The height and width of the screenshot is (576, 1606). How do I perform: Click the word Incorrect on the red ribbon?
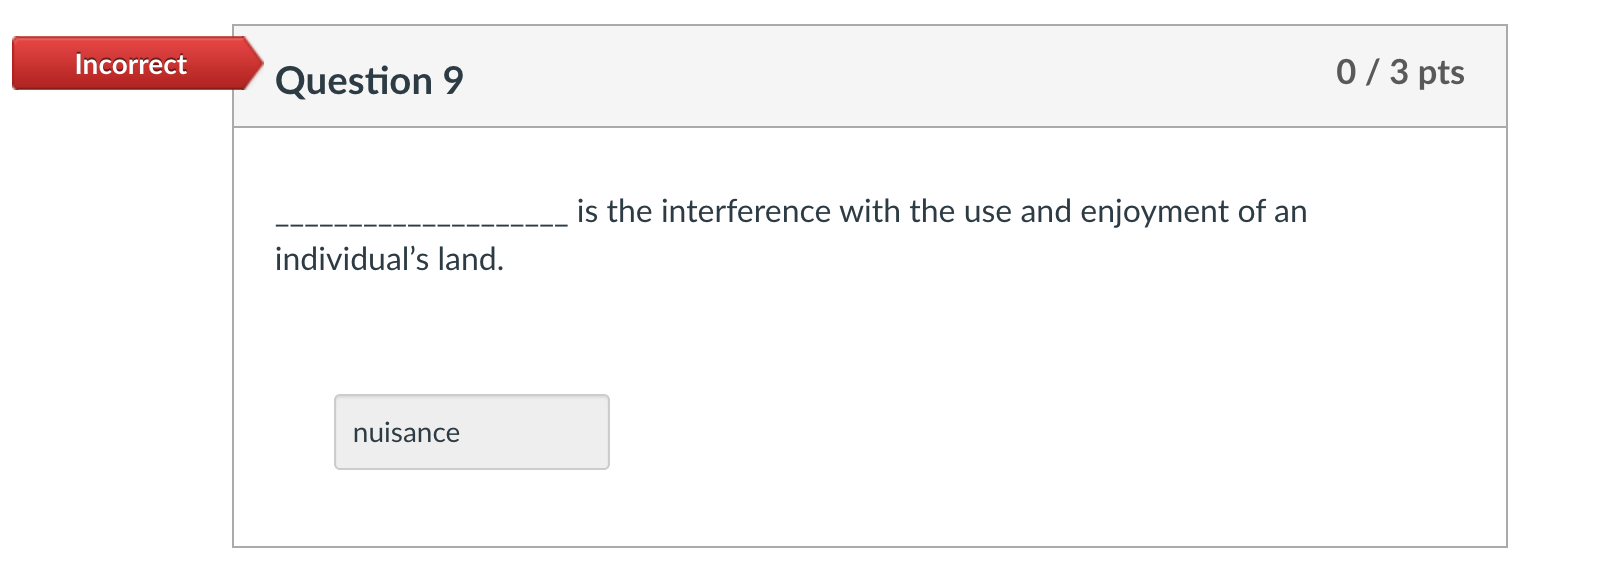tap(131, 64)
